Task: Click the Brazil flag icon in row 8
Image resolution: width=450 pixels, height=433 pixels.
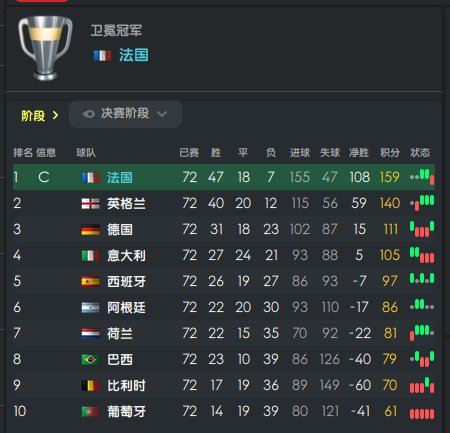Action: pos(91,359)
